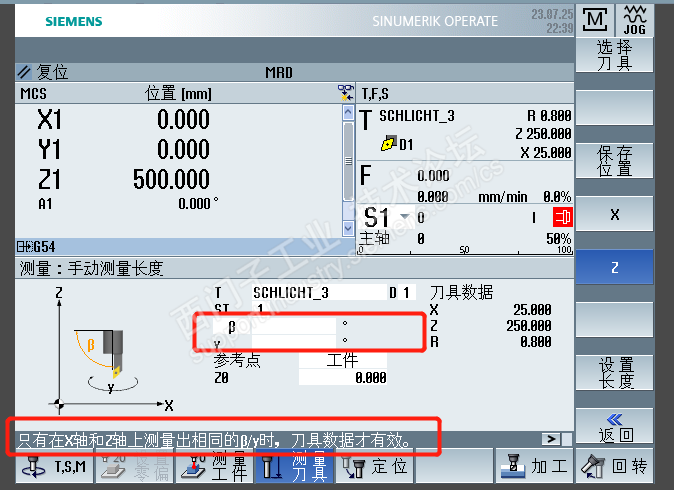Select the X axis softkey
The width and height of the screenshot is (674, 490).
(x=614, y=214)
